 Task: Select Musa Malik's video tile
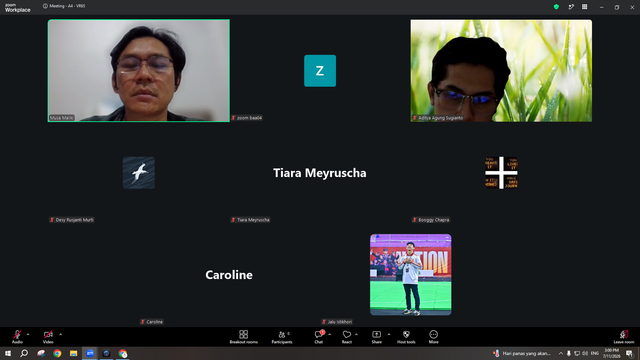pyautogui.click(x=139, y=71)
